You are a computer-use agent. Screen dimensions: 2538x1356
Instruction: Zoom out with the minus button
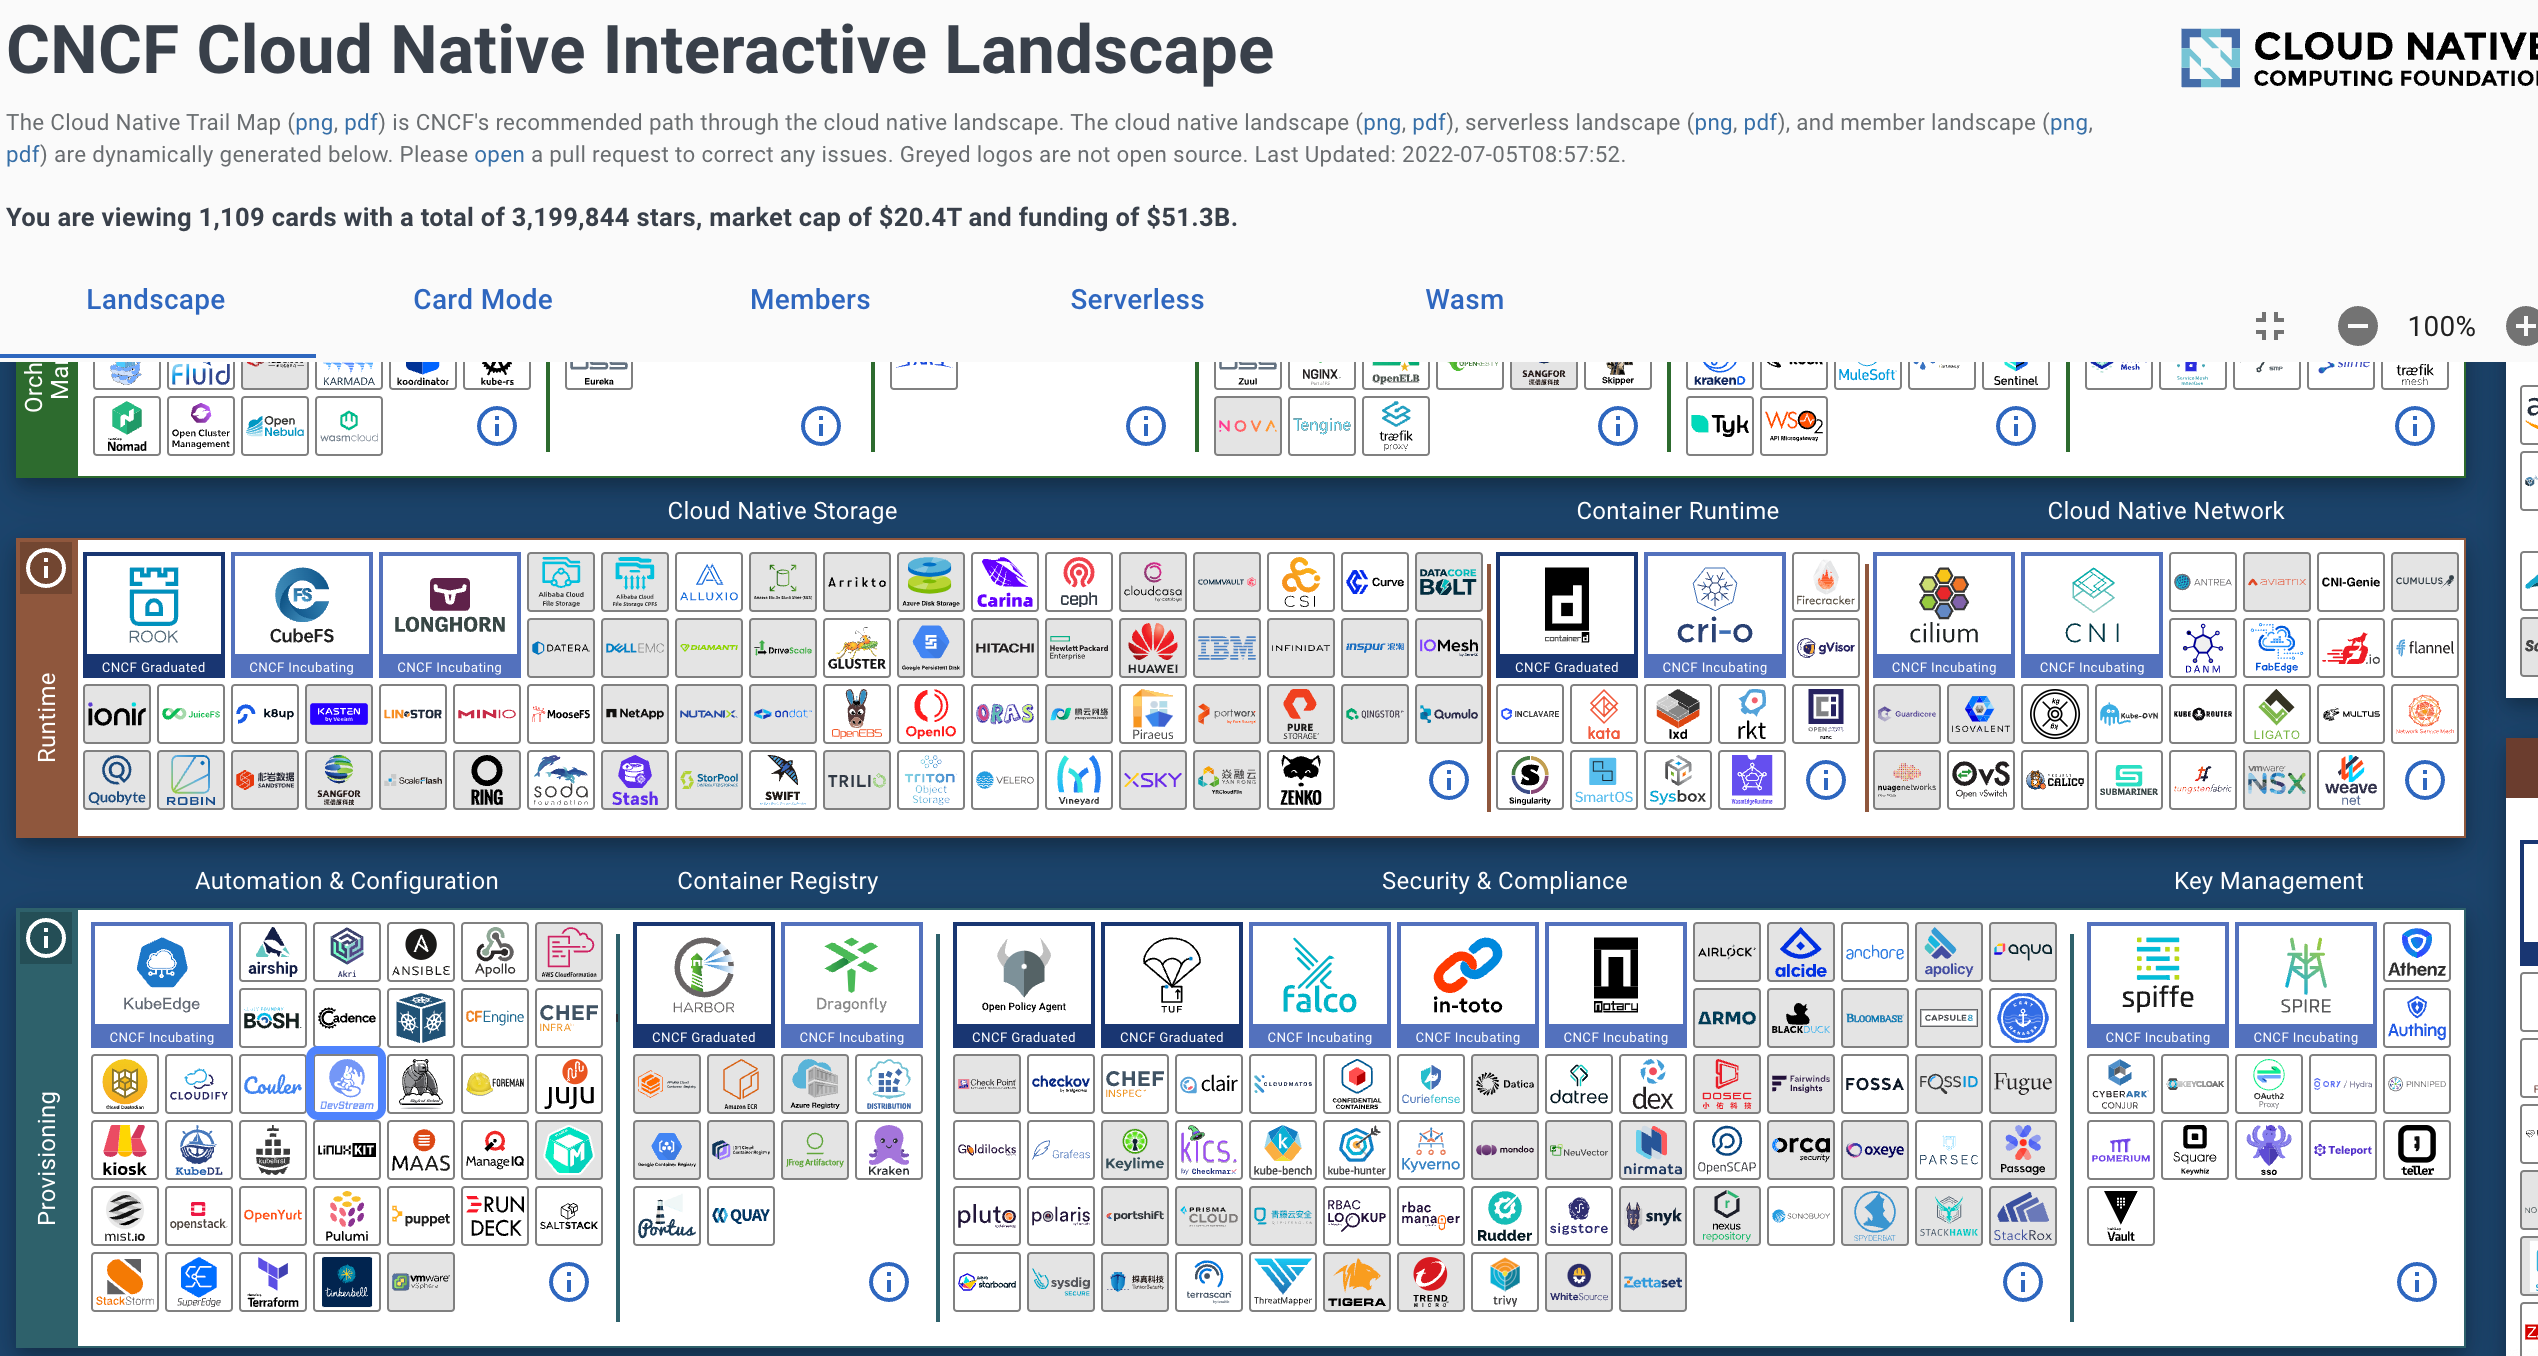click(x=2357, y=326)
